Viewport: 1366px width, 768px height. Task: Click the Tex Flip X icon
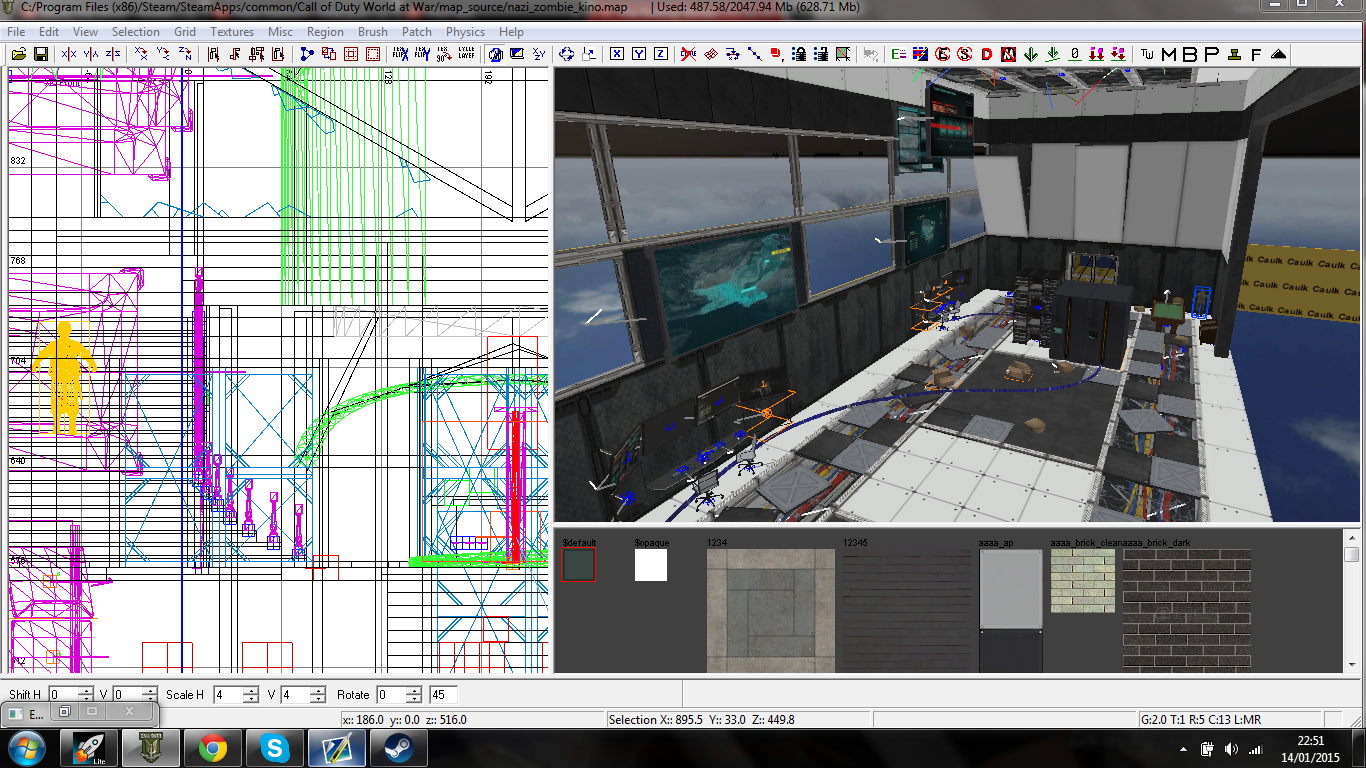click(401, 54)
